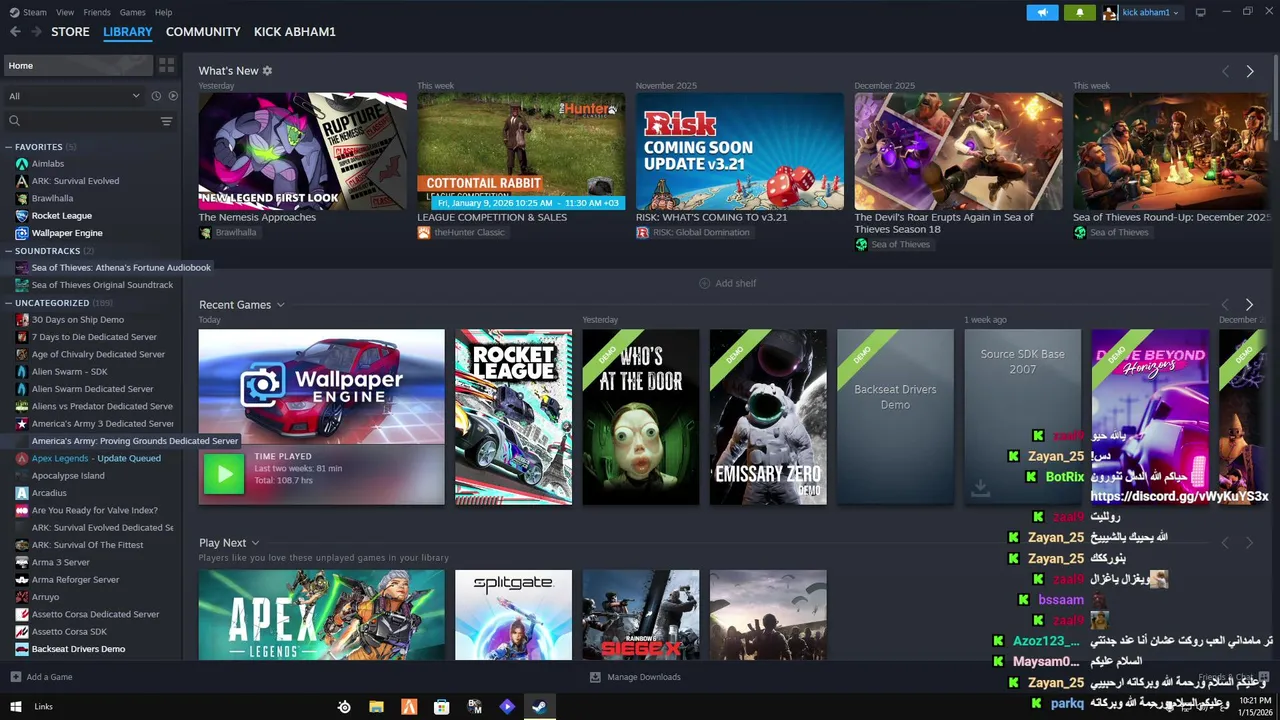The width and height of the screenshot is (1280, 720).
Task: Open the Help menu
Action: (163, 12)
